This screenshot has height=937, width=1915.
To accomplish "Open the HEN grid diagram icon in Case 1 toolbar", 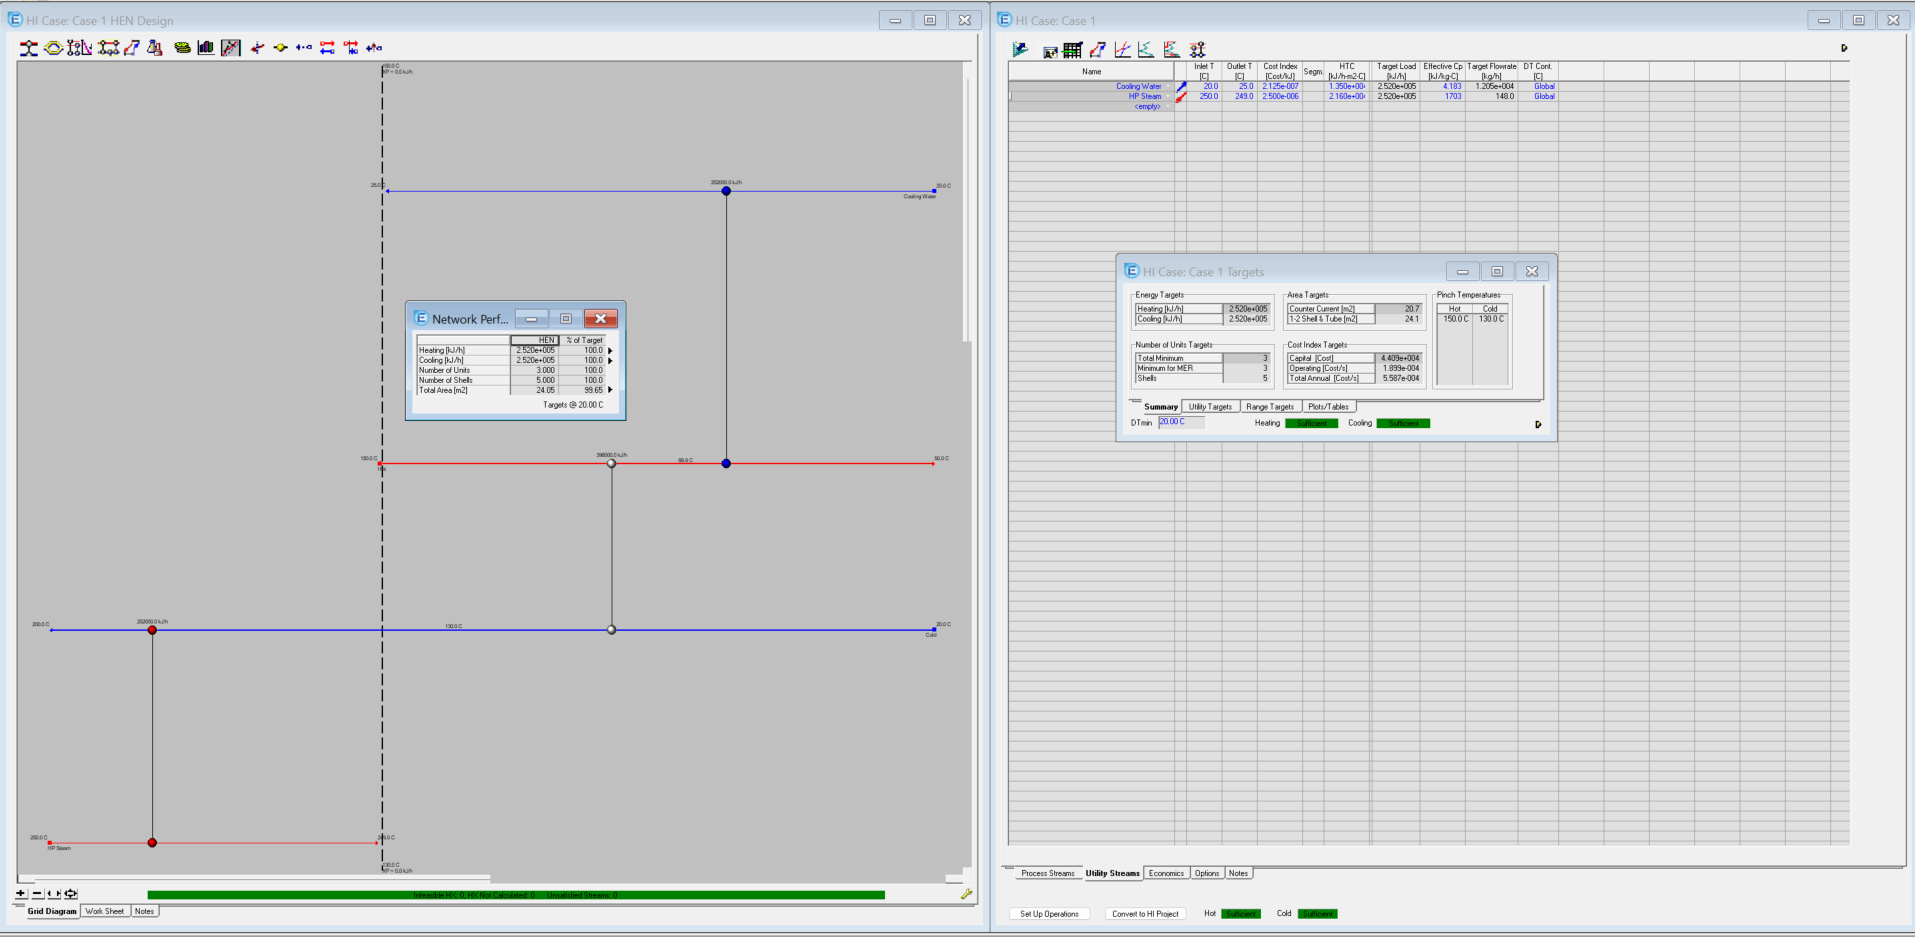I will [x=1197, y=49].
